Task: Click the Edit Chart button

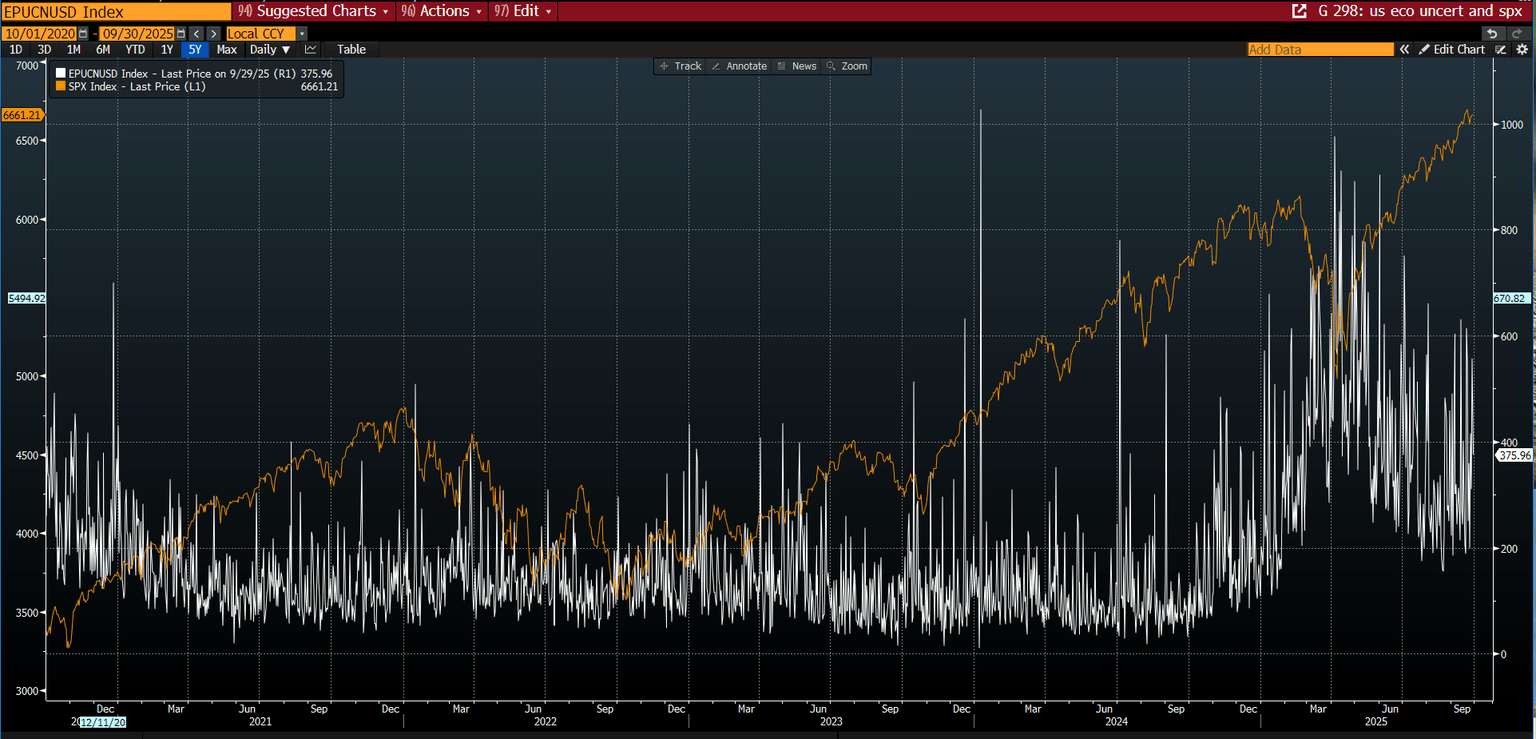Action: (1452, 49)
